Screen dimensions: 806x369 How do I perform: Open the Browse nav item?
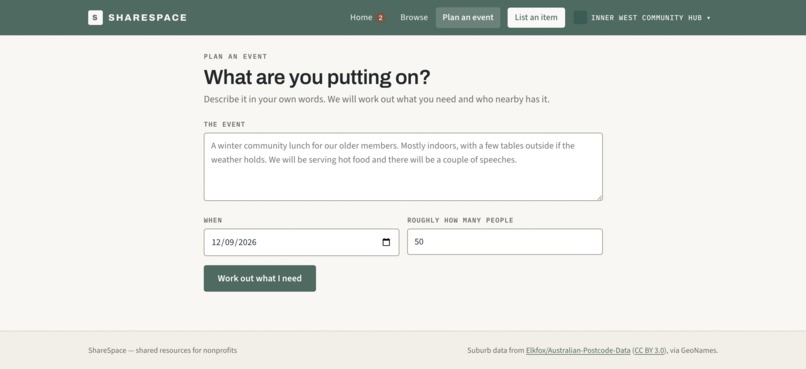pyautogui.click(x=414, y=17)
